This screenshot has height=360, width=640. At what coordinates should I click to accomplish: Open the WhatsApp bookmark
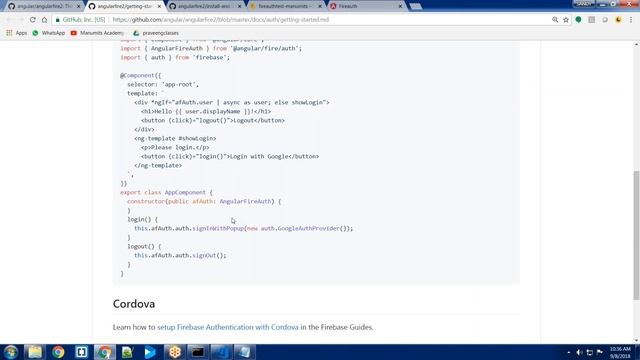coord(49,33)
